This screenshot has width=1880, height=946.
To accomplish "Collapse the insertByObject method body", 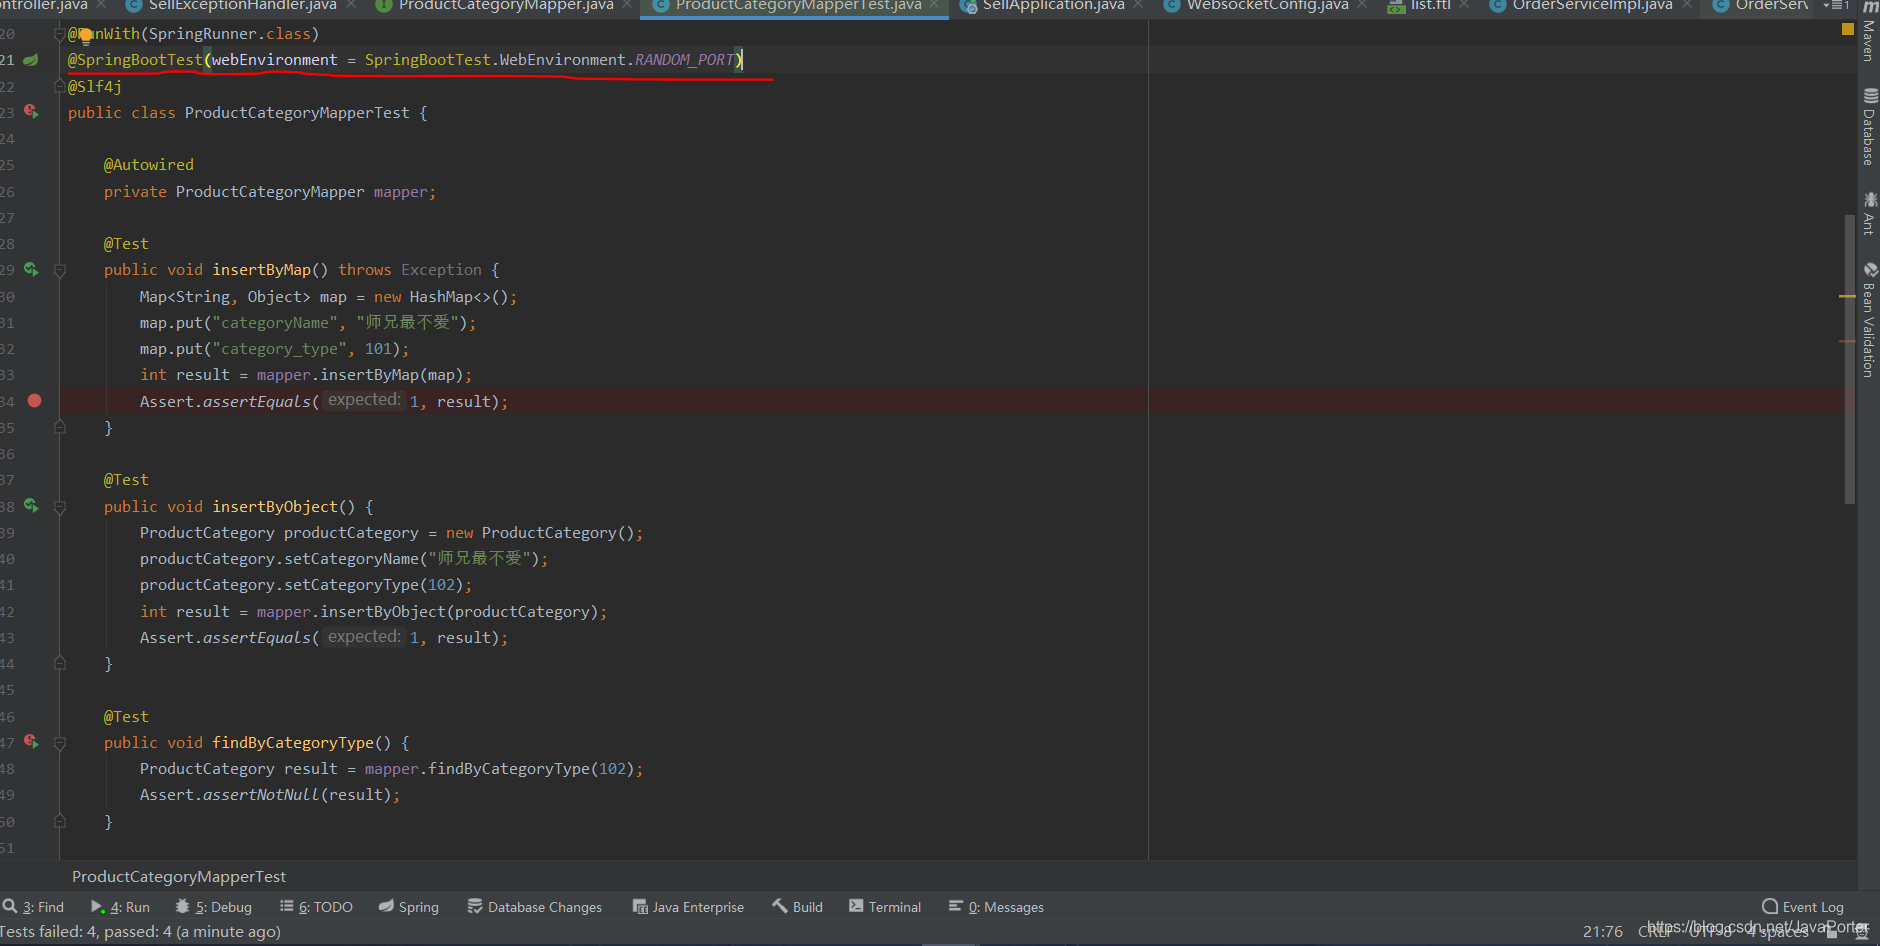I will [x=59, y=507].
